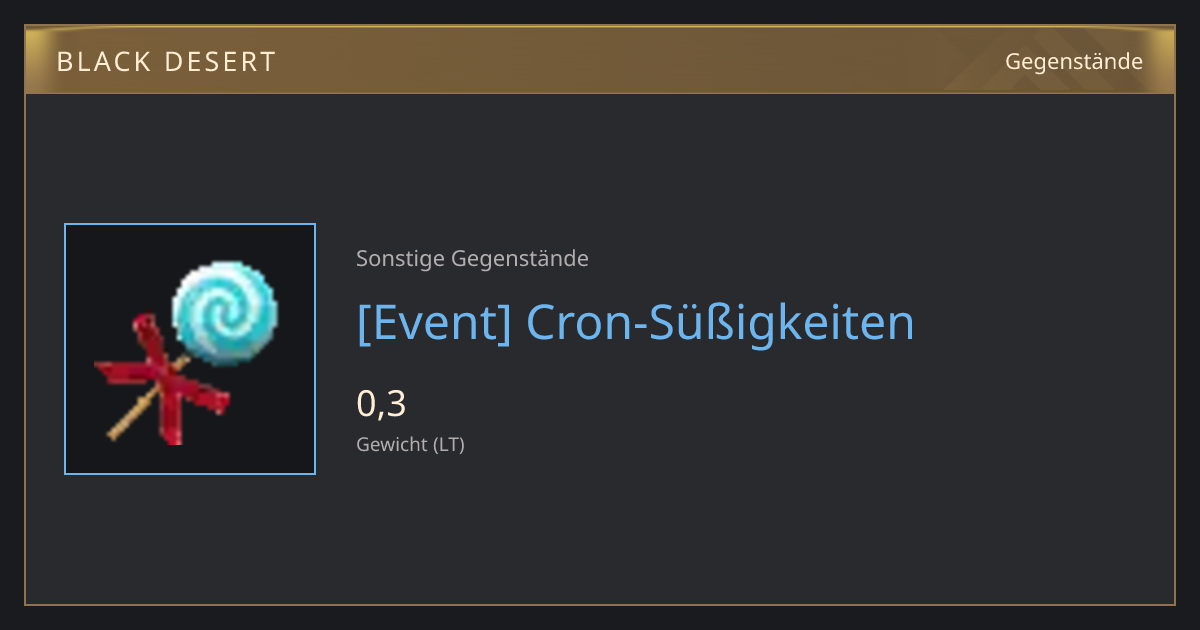Click the LT unit in weight label
This screenshot has width=1200, height=630.
click(x=448, y=445)
